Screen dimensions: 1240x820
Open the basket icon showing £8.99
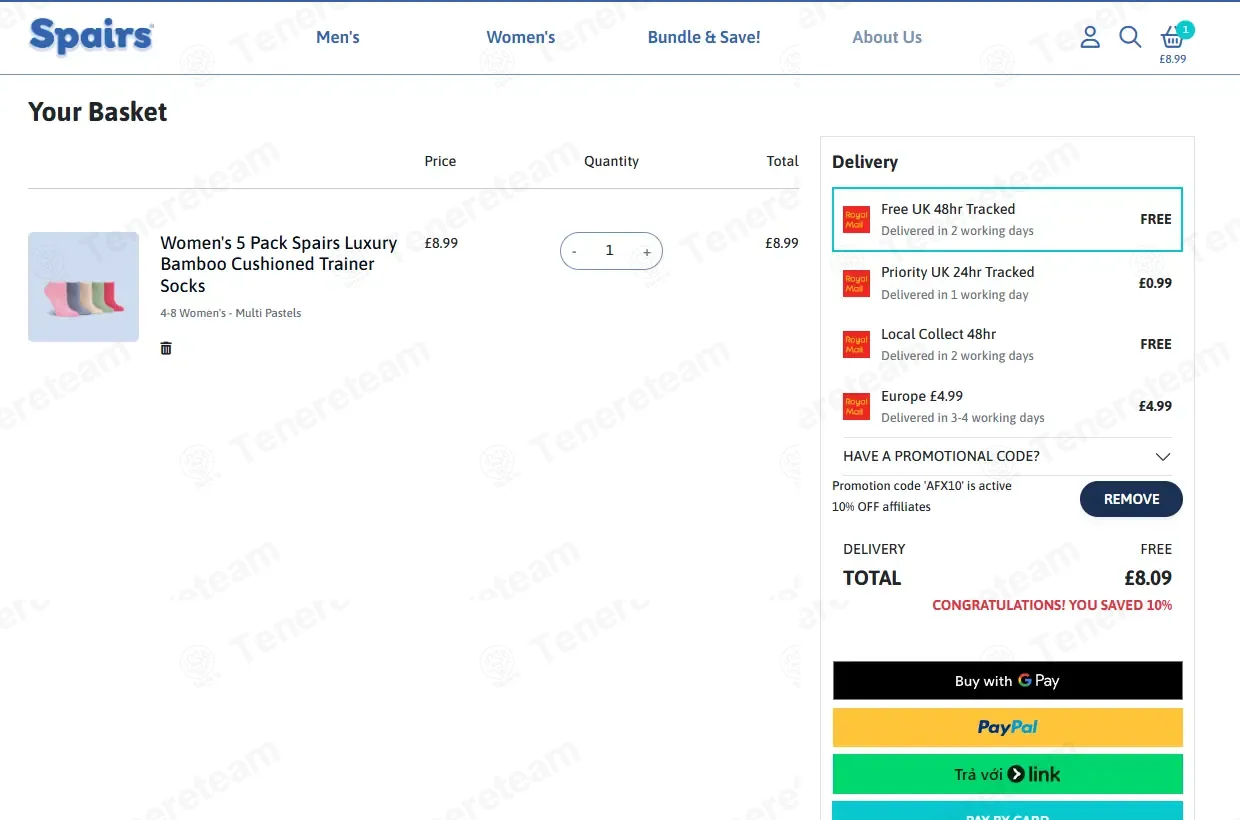(x=1173, y=43)
